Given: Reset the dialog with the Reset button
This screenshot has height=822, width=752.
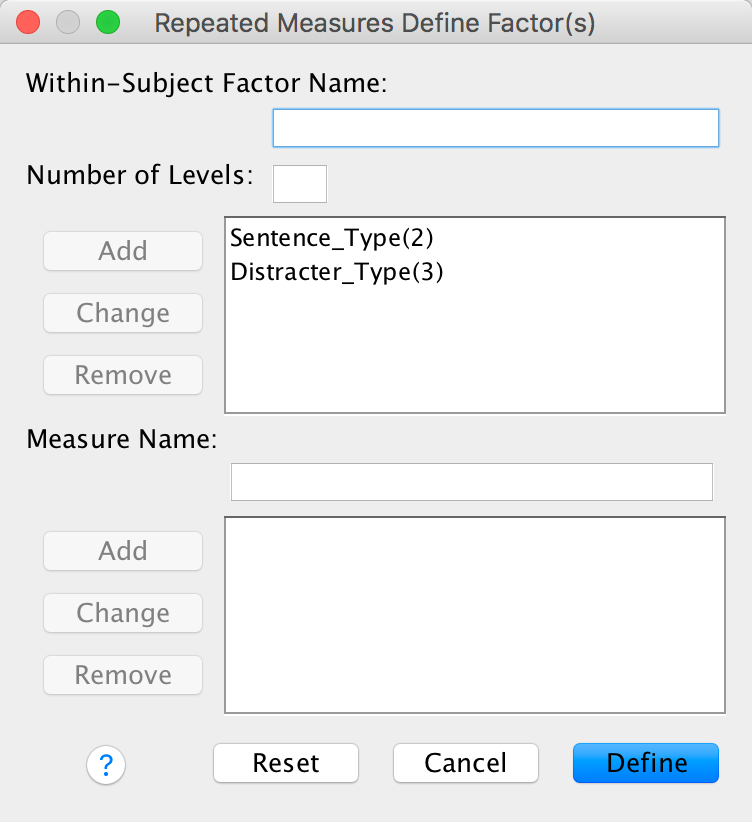Looking at the screenshot, I should click(x=286, y=763).
